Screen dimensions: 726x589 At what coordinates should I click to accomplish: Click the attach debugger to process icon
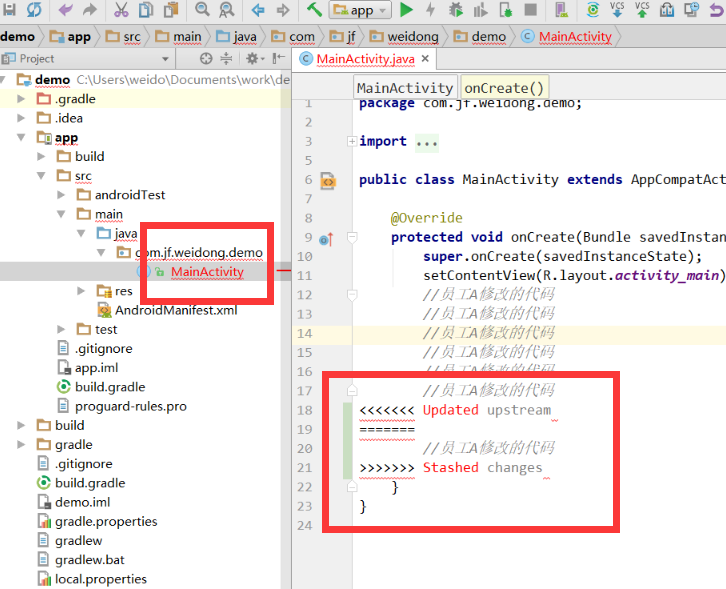click(x=506, y=10)
